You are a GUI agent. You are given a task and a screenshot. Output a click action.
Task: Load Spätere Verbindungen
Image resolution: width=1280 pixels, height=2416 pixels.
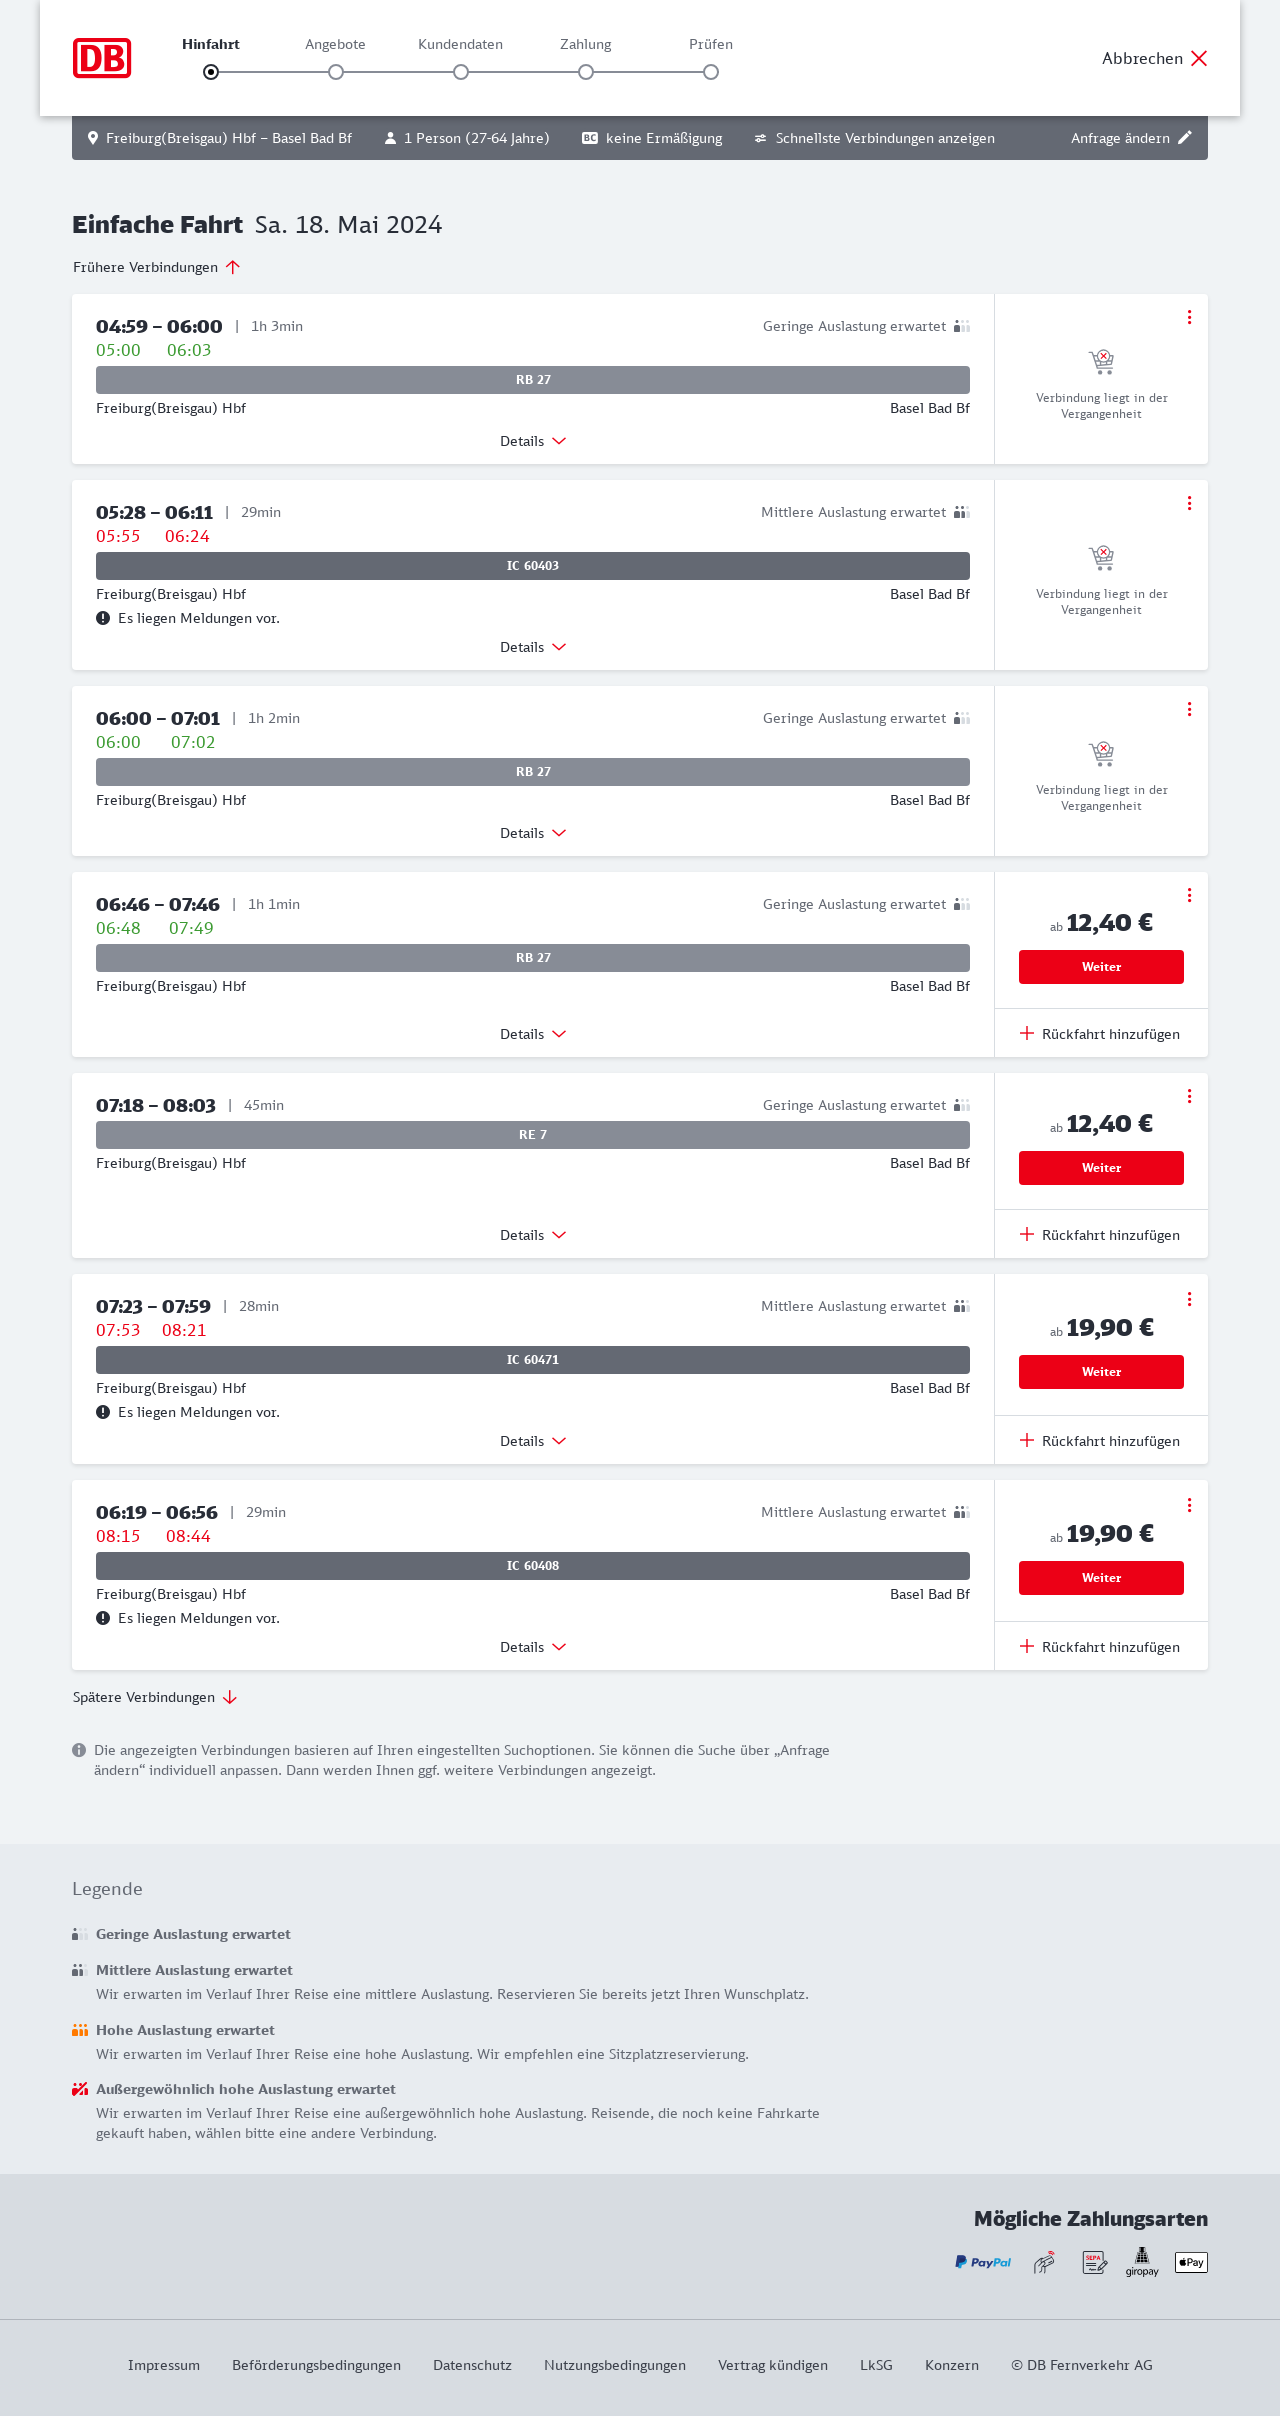pos(155,1697)
